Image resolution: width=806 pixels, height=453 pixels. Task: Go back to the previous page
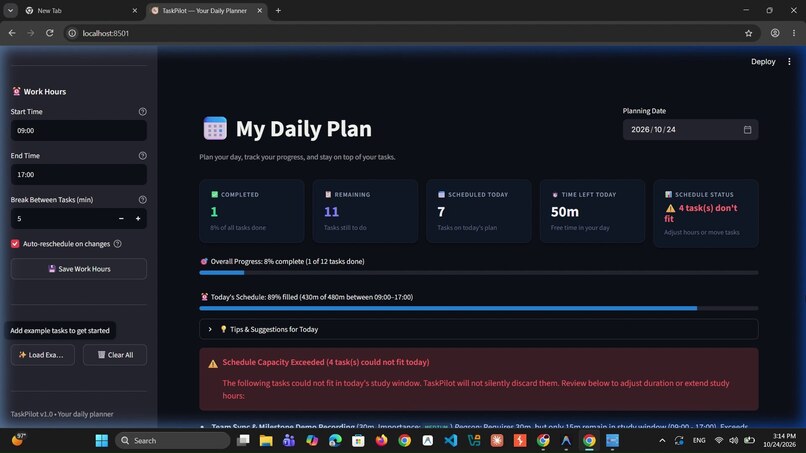12,33
